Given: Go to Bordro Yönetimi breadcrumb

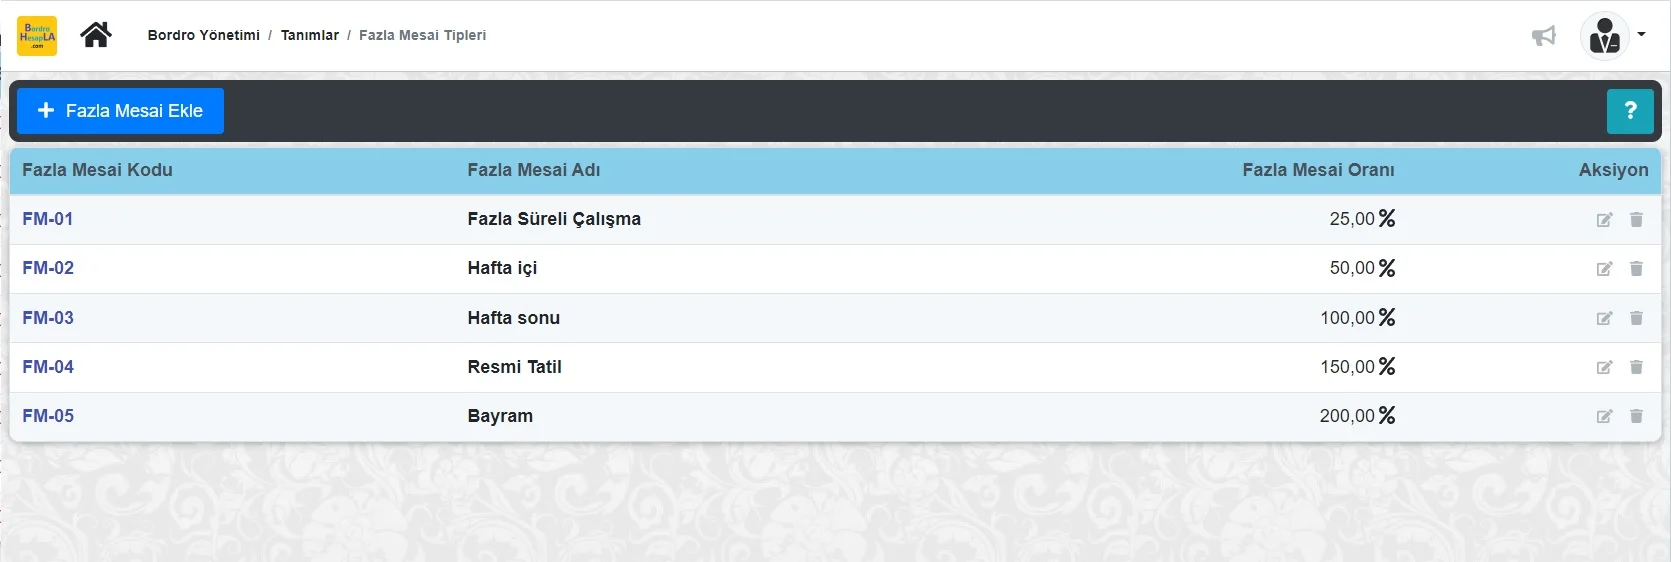Looking at the screenshot, I should (204, 35).
